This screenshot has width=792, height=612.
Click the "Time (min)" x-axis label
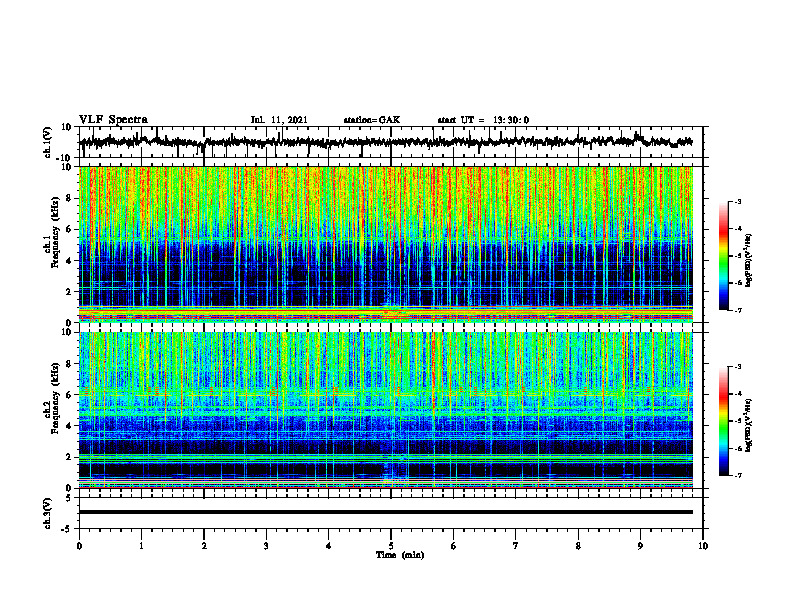(400, 555)
